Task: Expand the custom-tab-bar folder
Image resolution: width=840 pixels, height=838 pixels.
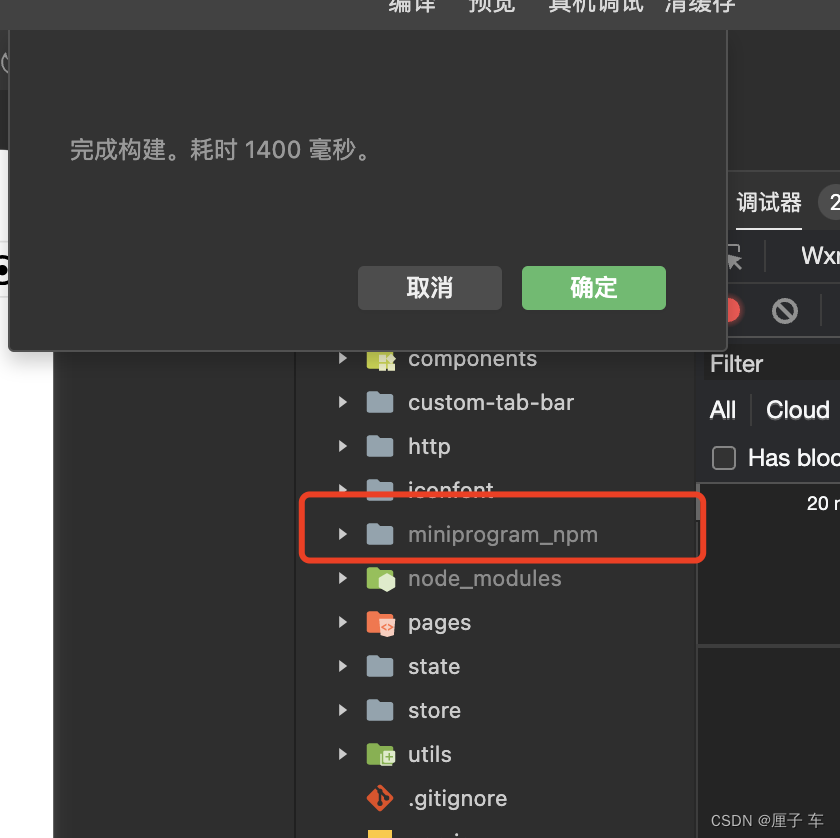Action: [x=342, y=402]
